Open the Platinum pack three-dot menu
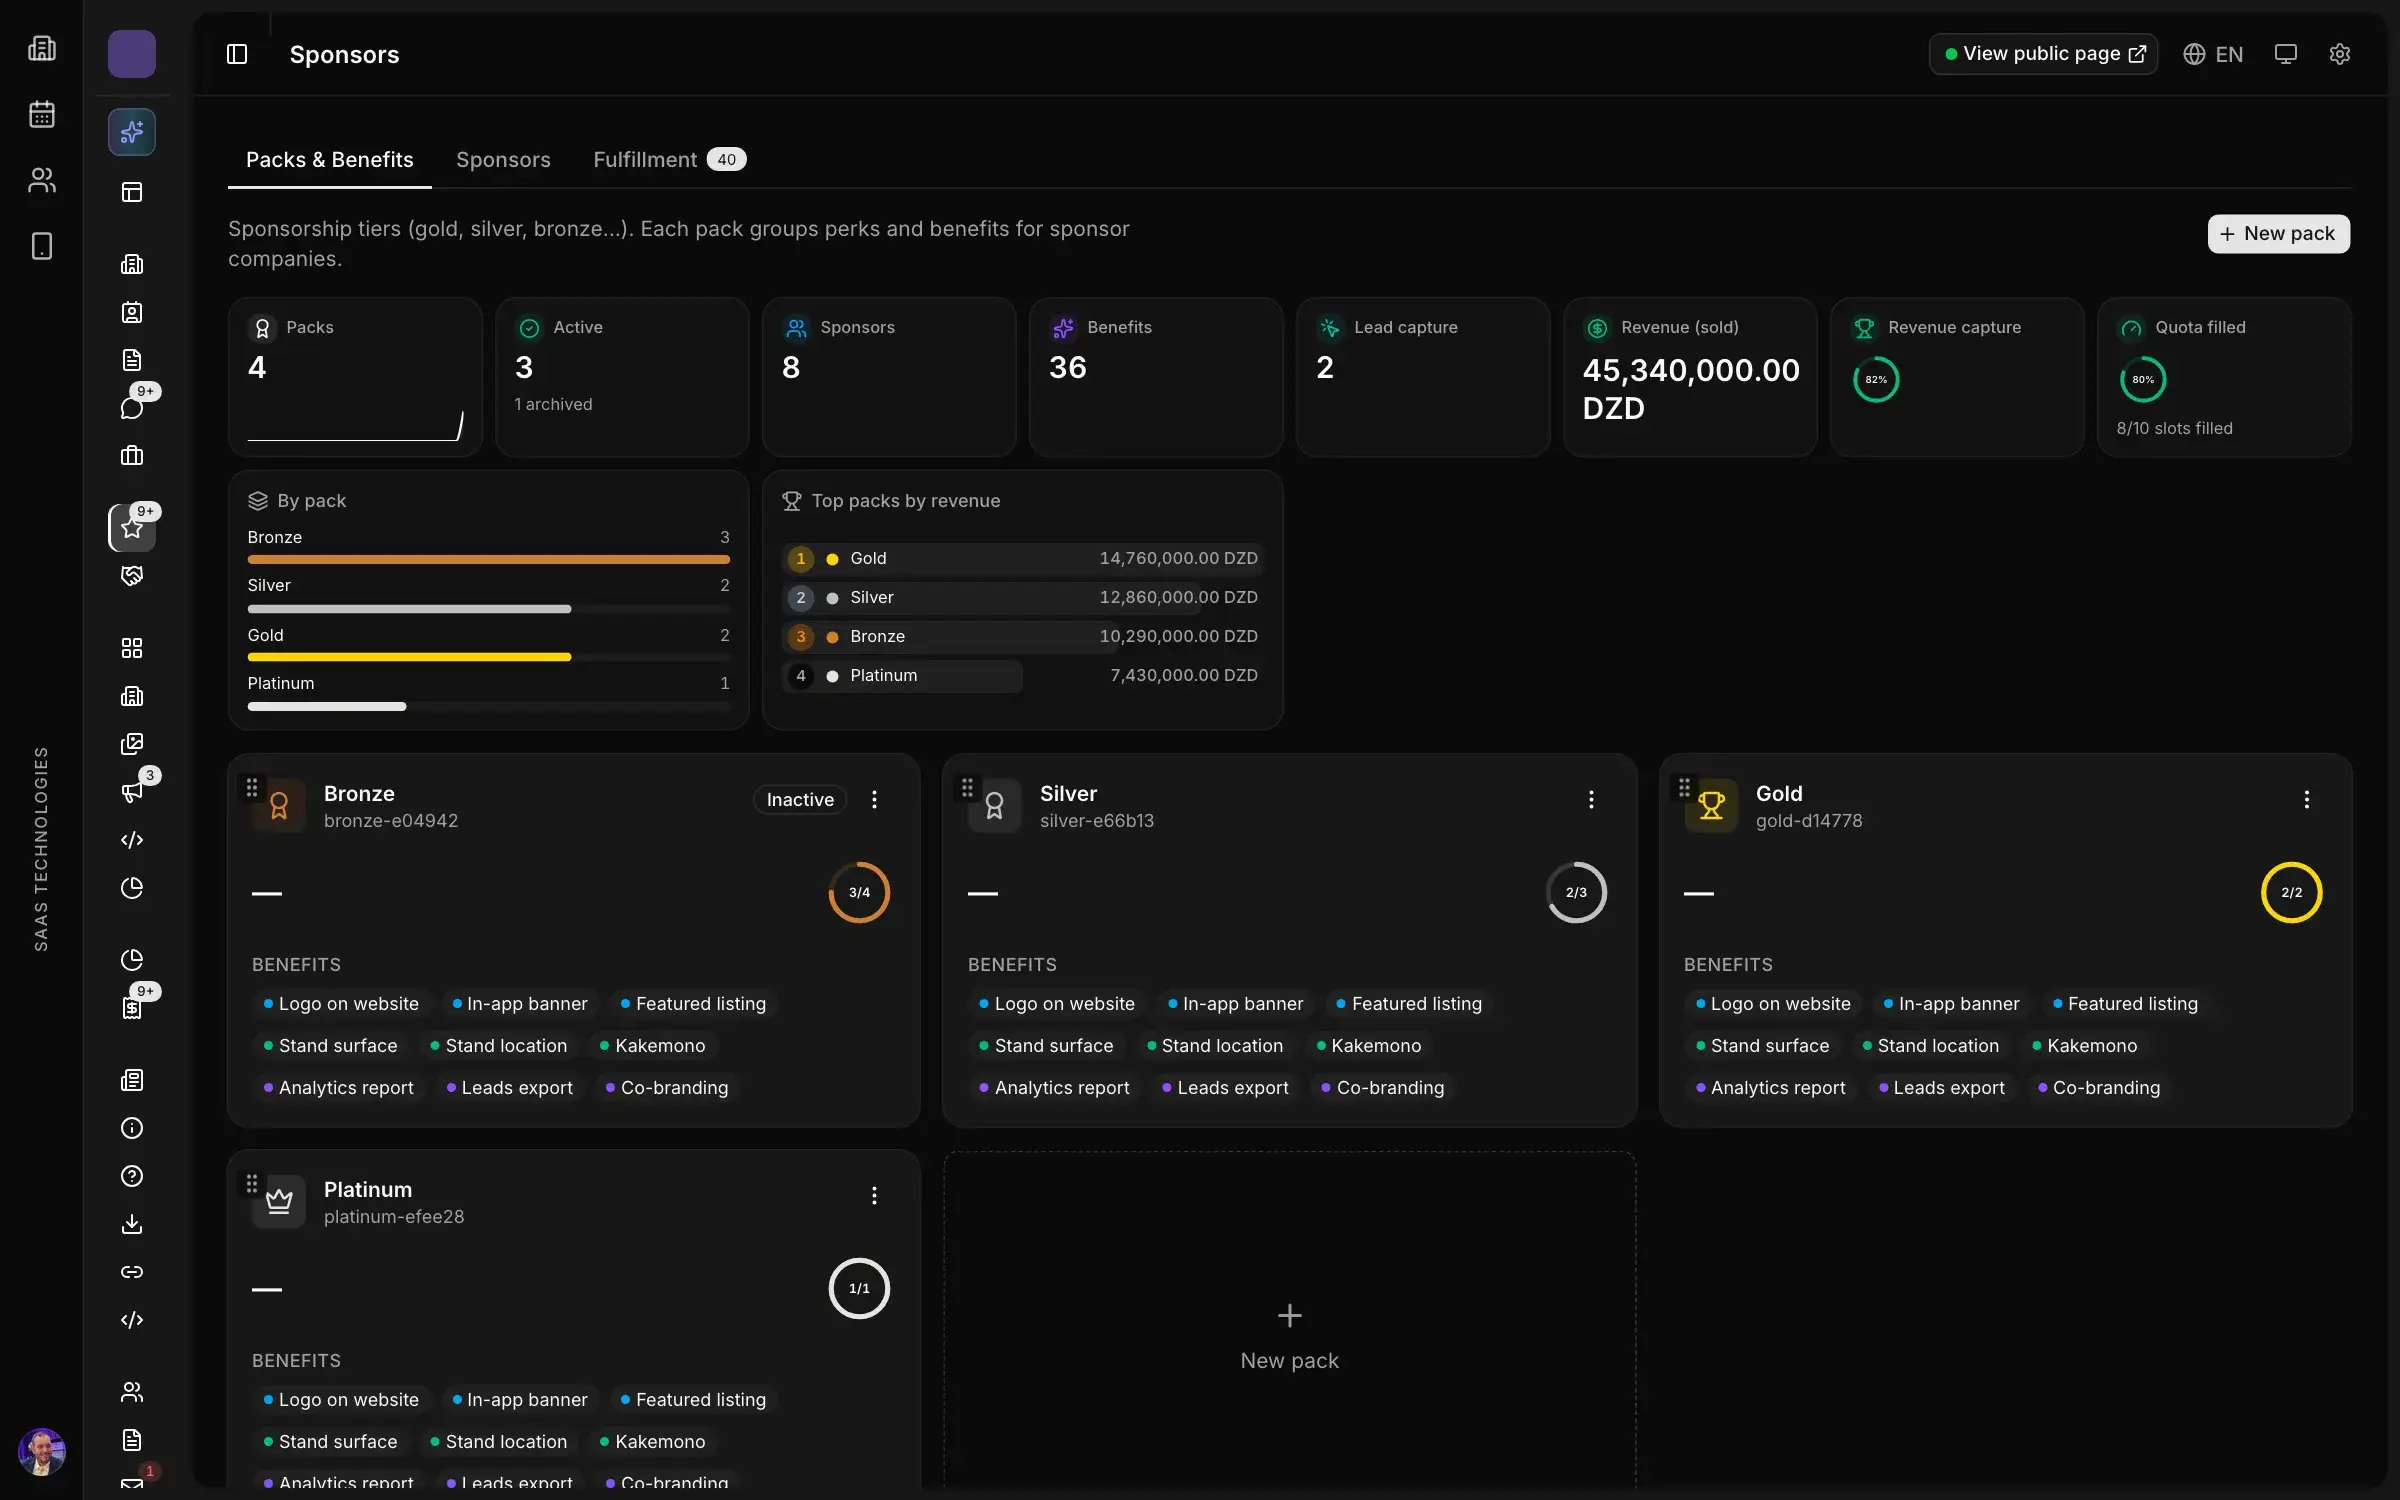The height and width of the screenshot is (1500, 2400). [x=874, y=1195]
